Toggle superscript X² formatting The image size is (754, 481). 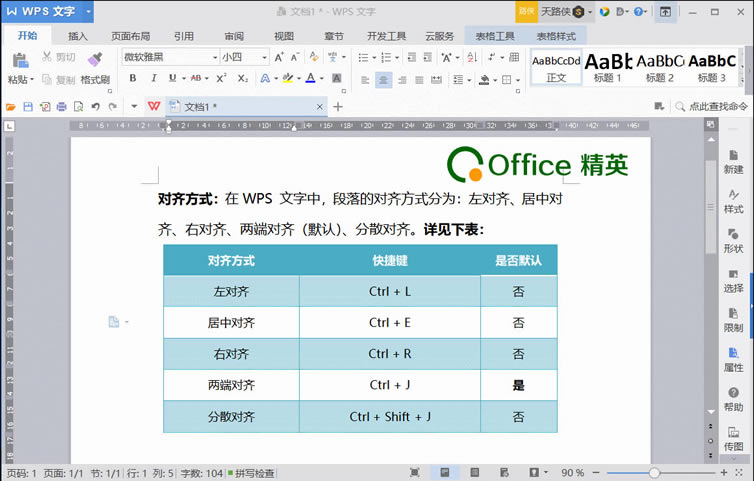tap(221, 78)
